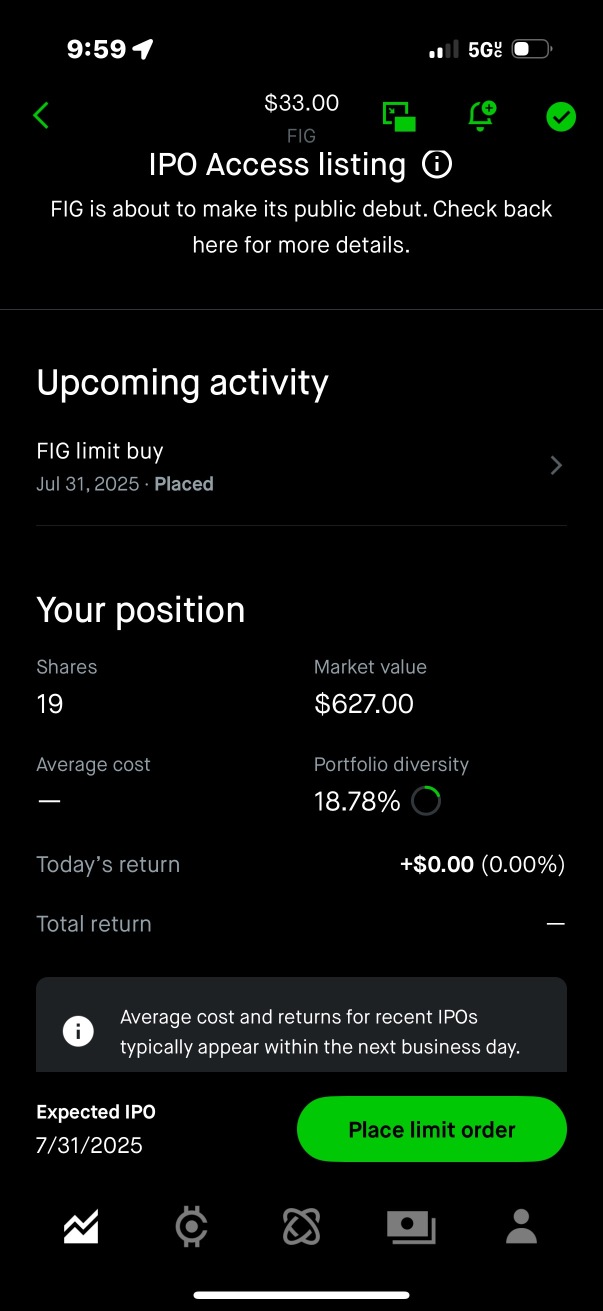The height and width of the screenshot is (1311, 603).
Task: Tap the bell alert icon
Action: point(481,116)
